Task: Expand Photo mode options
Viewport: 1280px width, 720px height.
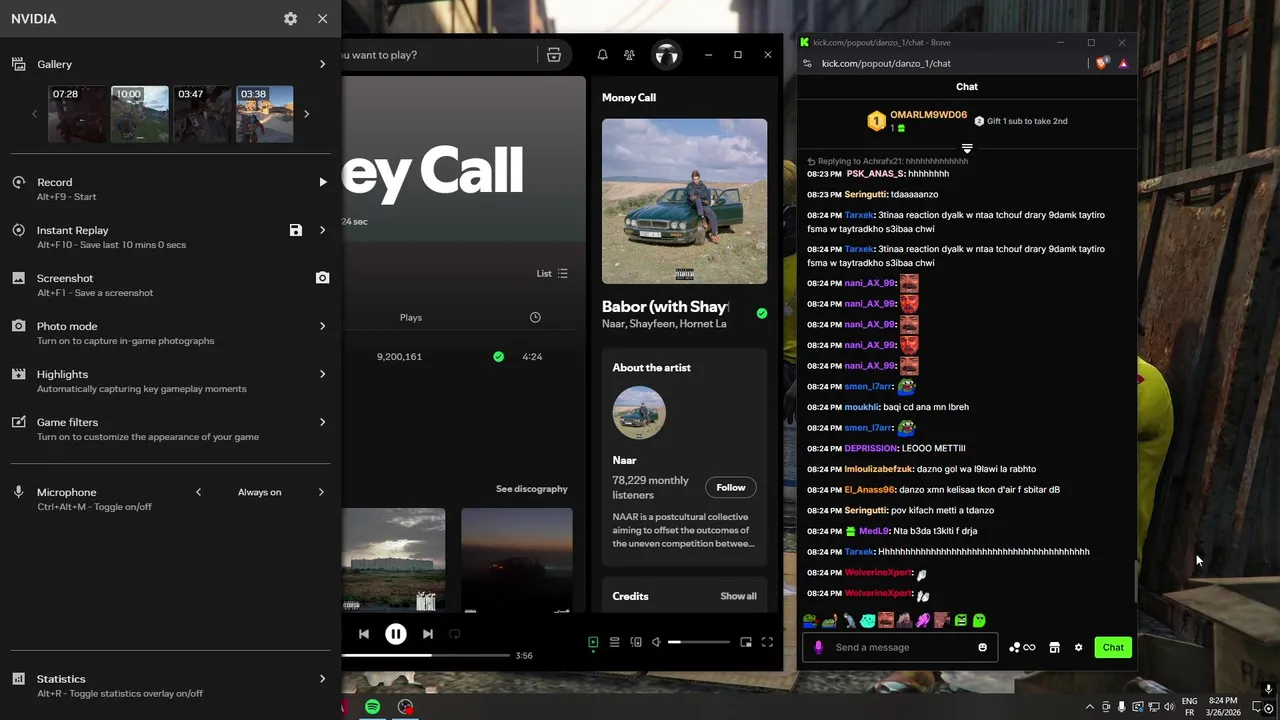Action: pyautogui.click(x=322, y=326)
